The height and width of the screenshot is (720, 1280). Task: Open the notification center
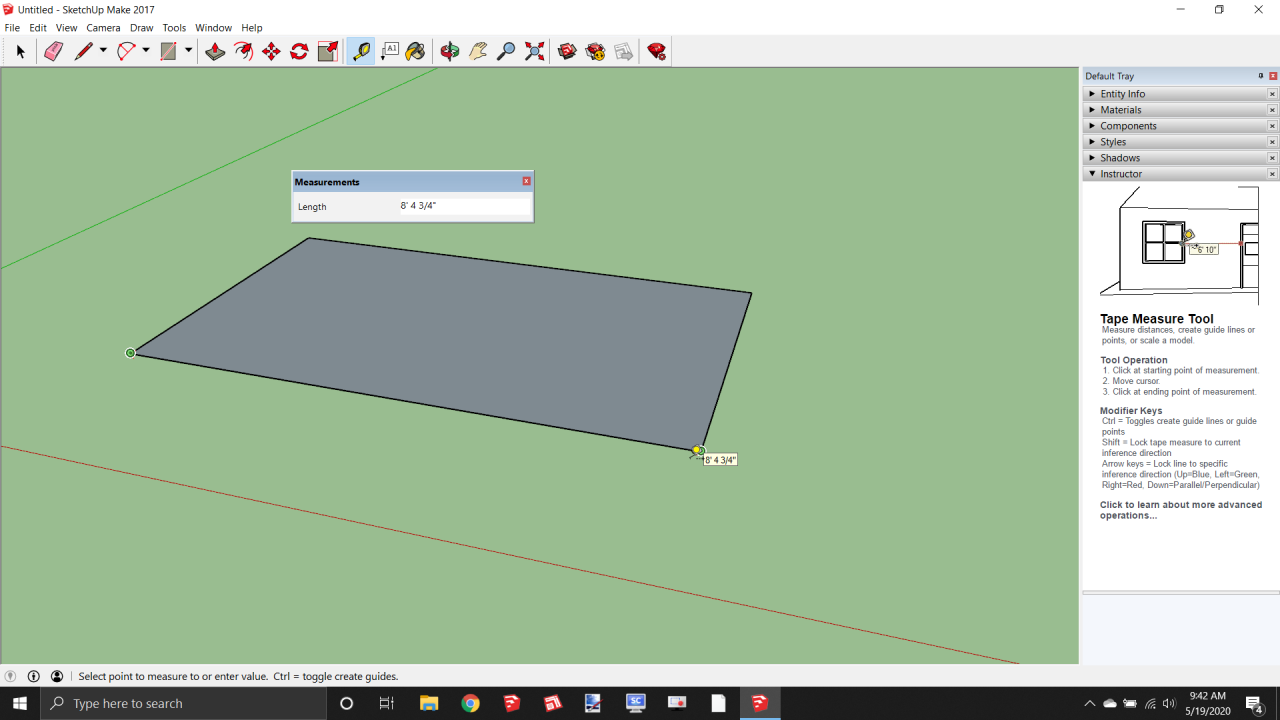(1254, 703)
